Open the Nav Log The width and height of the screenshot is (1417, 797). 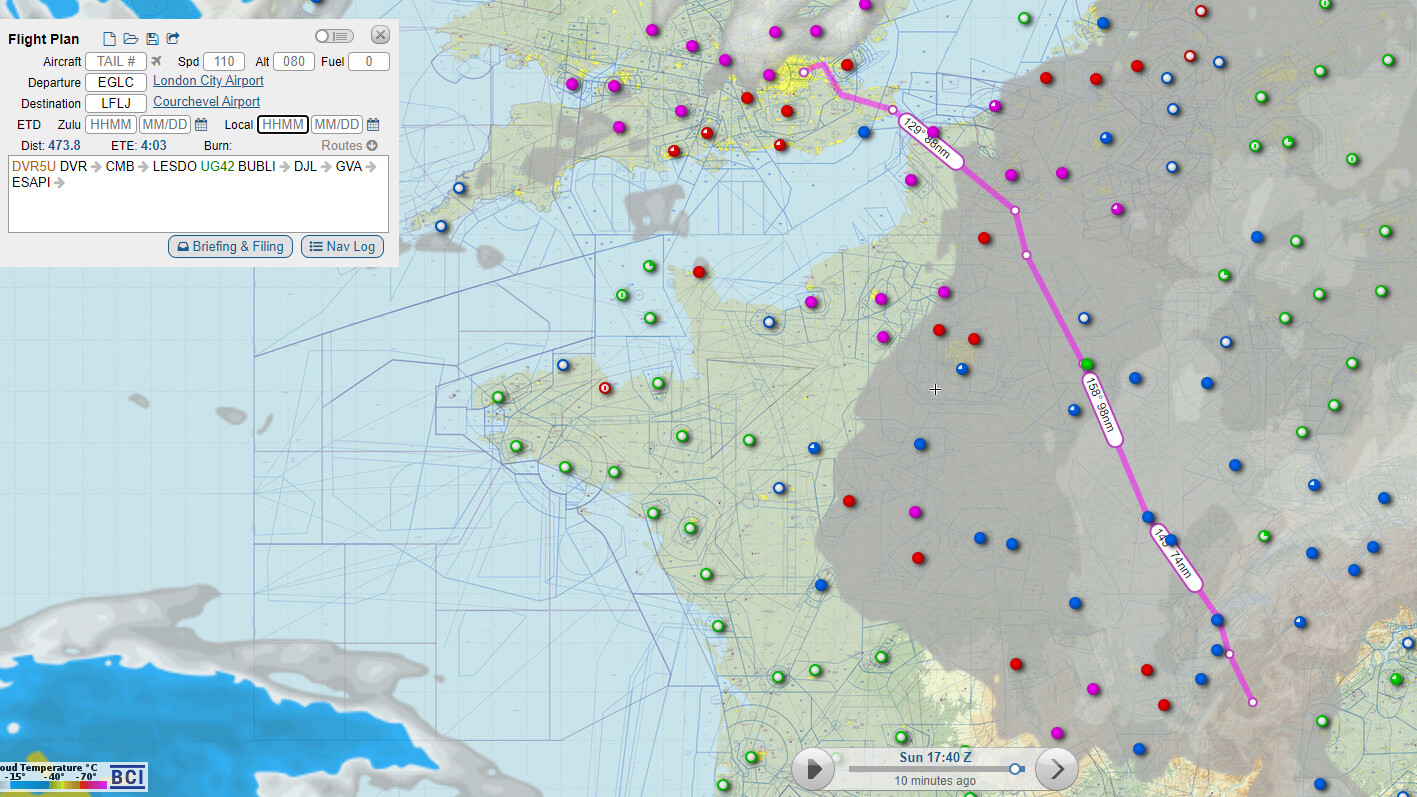pos(342,247)
